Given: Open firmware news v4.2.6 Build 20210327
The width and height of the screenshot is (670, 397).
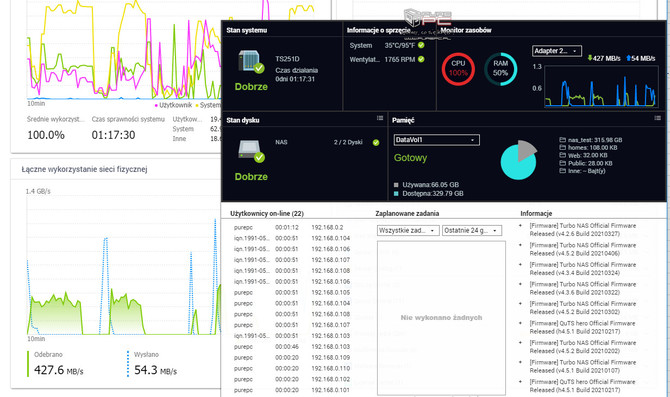Looking at the screenshot, I should tap(583, 229).
